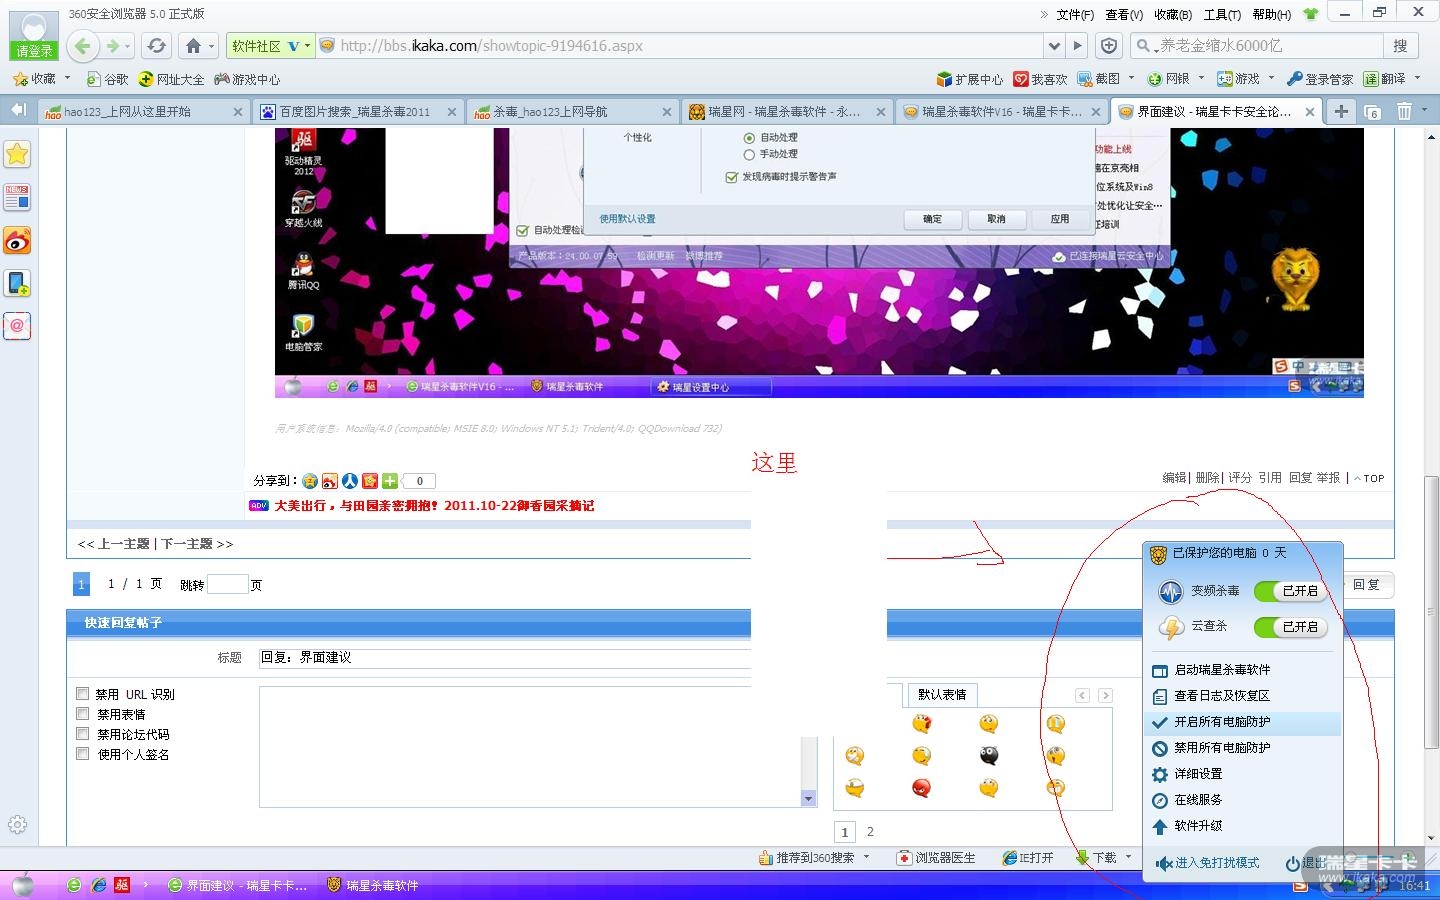
Task: Select the 自动处理 radio option
Action: tap(749, 138)
